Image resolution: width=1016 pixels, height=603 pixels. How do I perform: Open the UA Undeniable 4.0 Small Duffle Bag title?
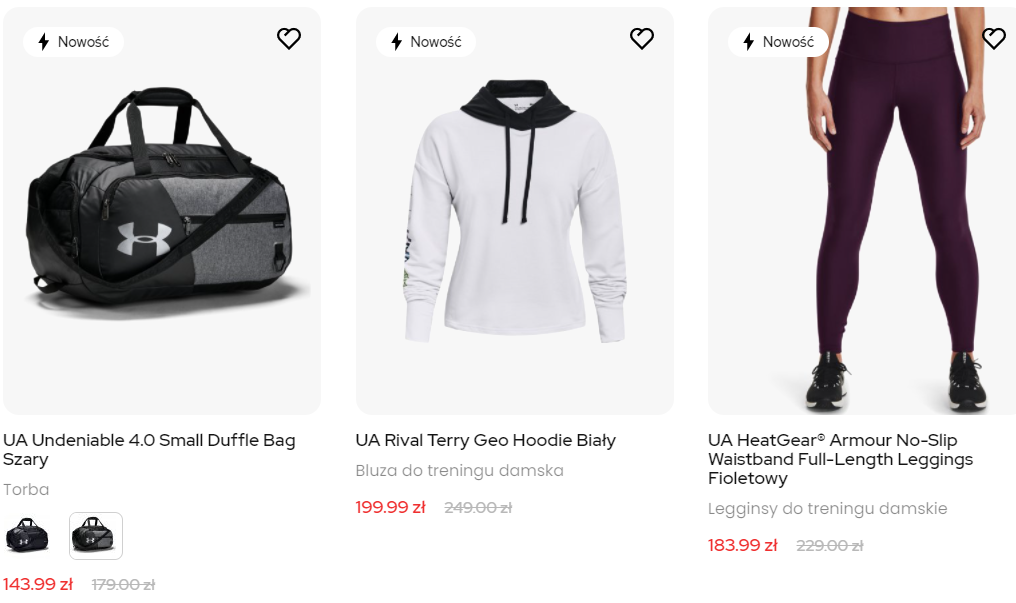pyautogui.click(x=149, y=449)
